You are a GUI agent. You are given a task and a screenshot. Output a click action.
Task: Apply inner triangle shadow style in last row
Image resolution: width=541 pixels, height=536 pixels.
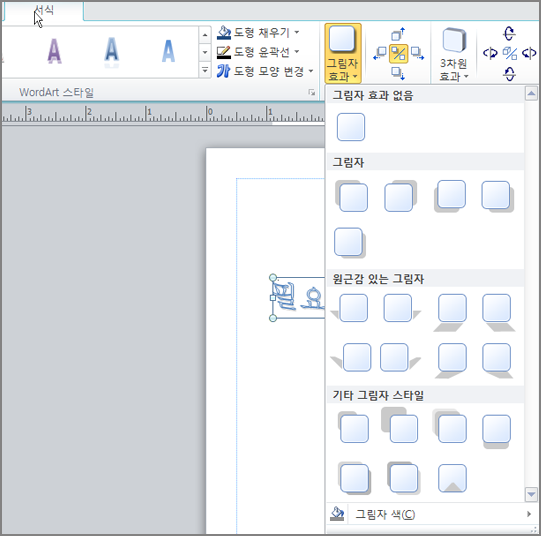click(452, 478)
